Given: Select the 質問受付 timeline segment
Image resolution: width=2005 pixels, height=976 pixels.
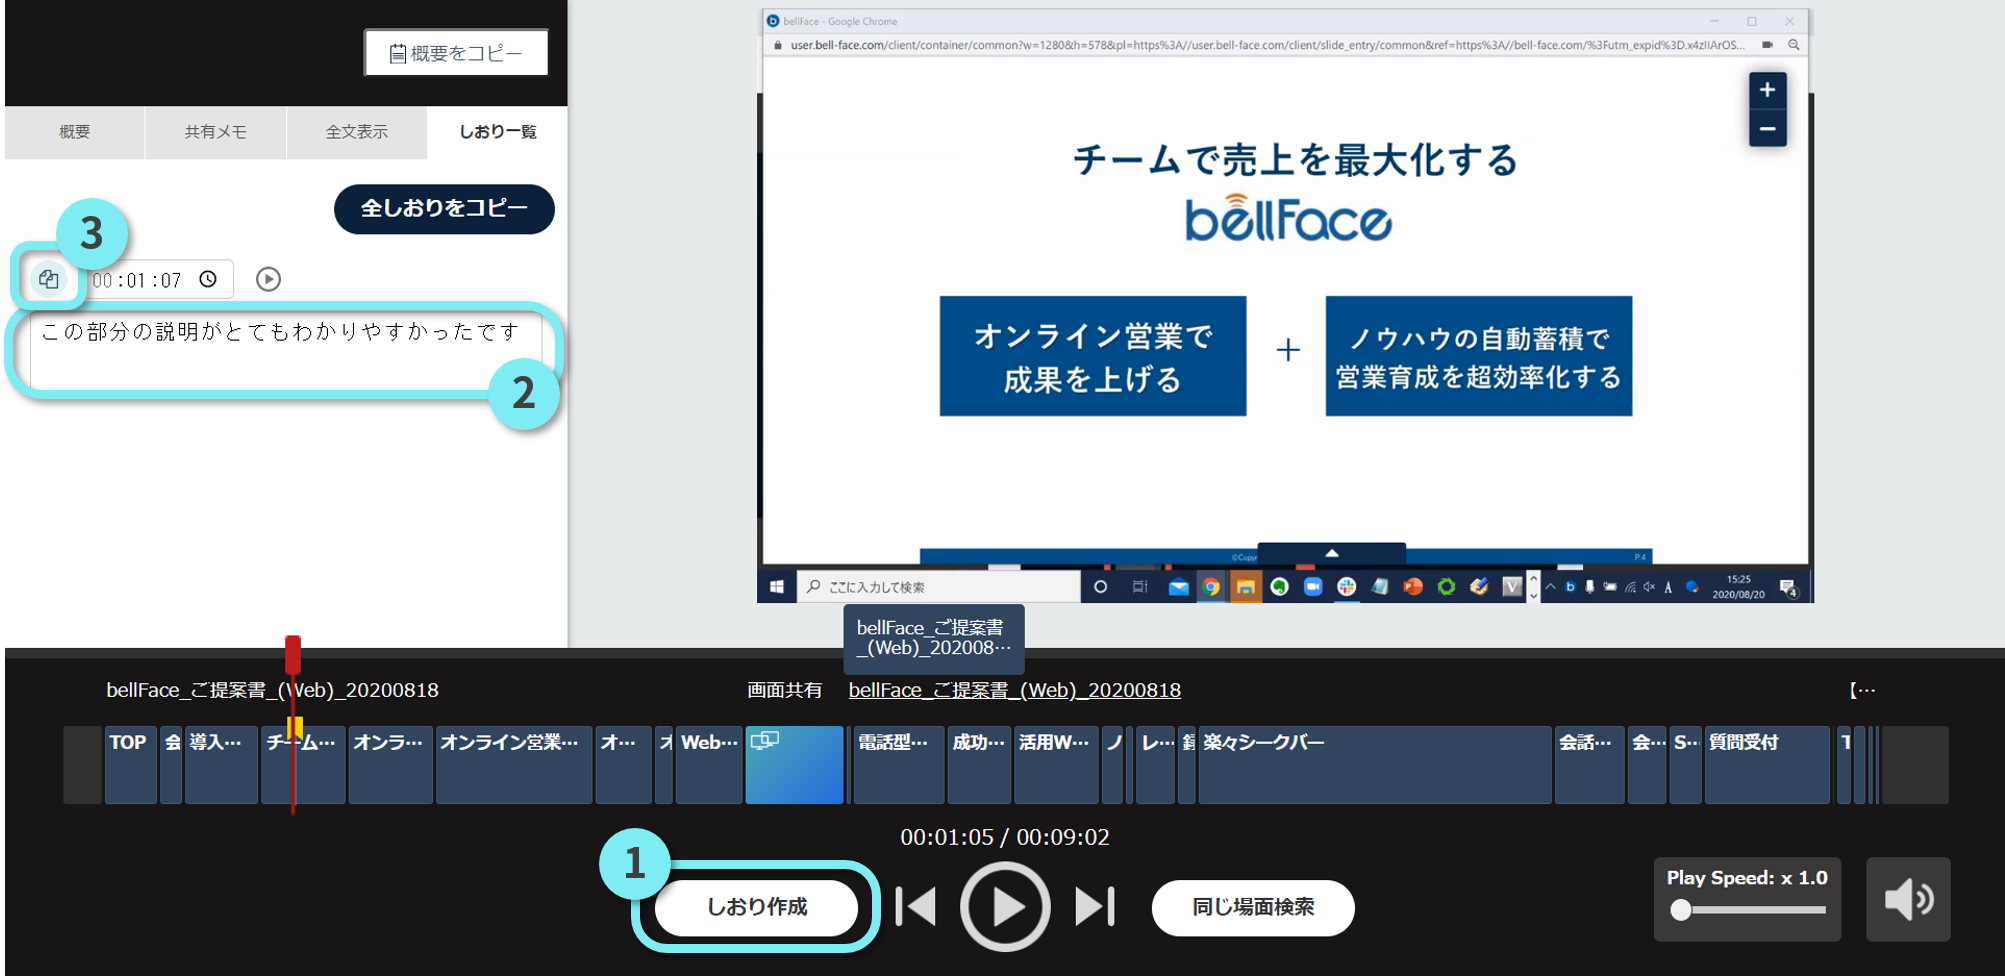Looking at the screenshot, I should [1767, 765].
